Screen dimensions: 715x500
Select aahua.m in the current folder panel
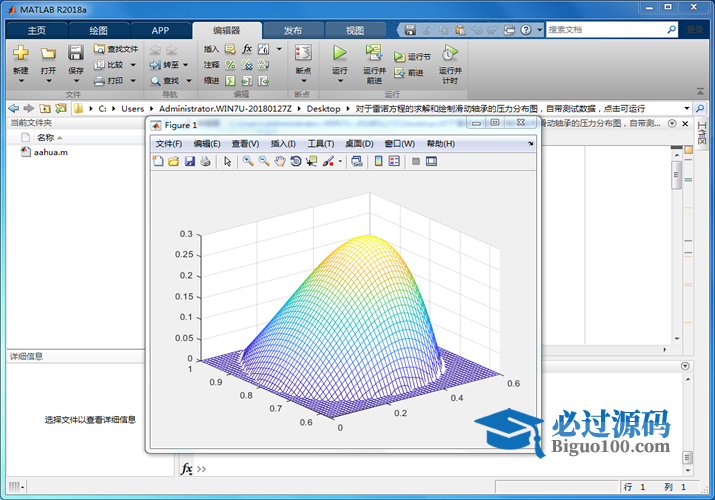45,152
